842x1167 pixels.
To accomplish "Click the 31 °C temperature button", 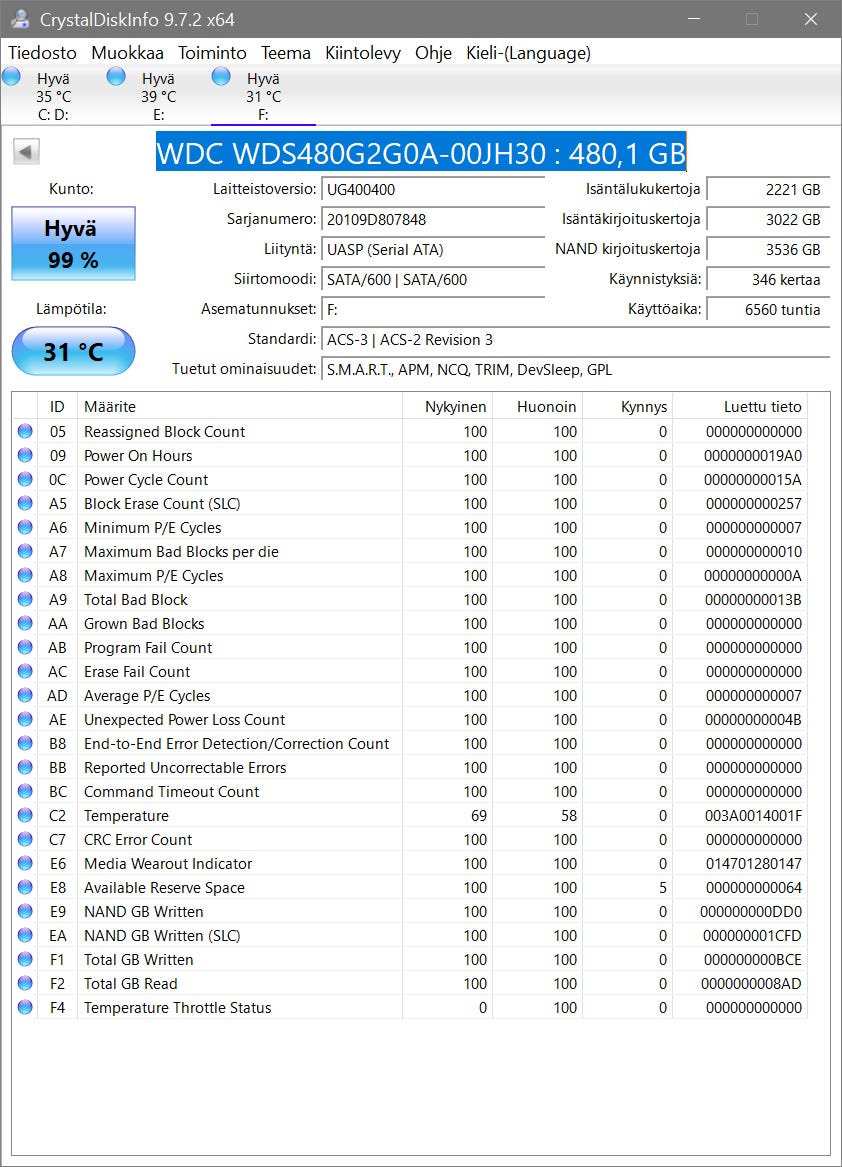I will pos(73,351).
